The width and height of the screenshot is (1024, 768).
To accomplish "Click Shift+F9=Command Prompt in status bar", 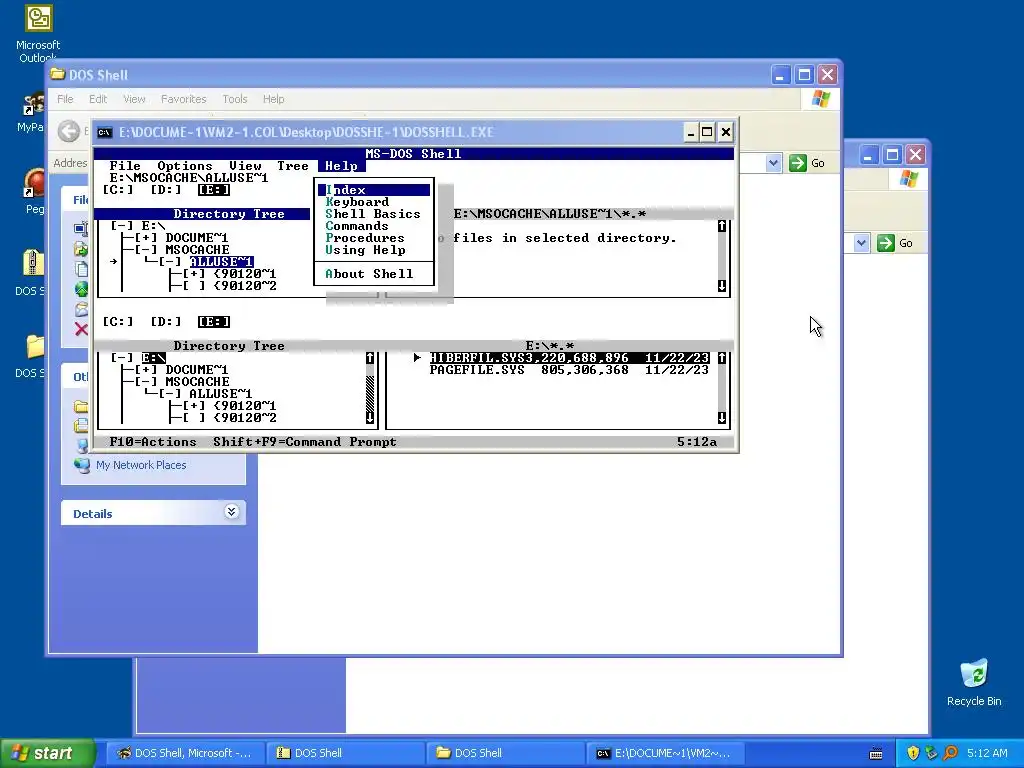I will coord(305,442).
